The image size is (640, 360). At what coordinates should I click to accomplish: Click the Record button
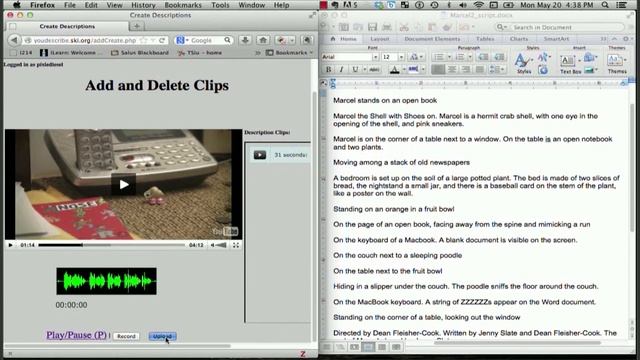pos(126,336)
